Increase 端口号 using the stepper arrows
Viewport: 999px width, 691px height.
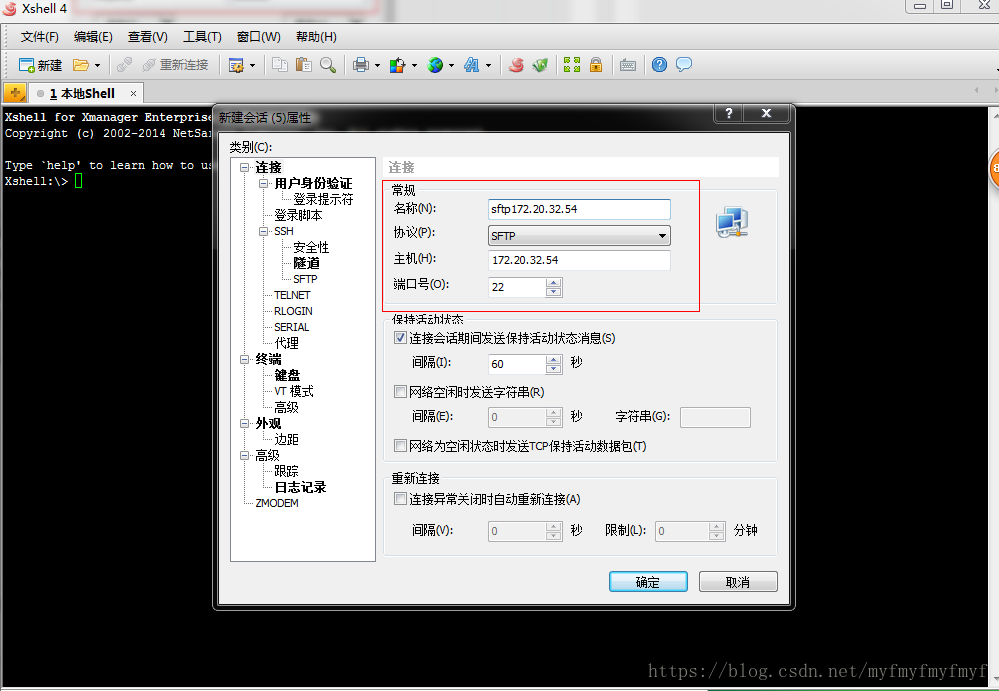pos(553,280)
